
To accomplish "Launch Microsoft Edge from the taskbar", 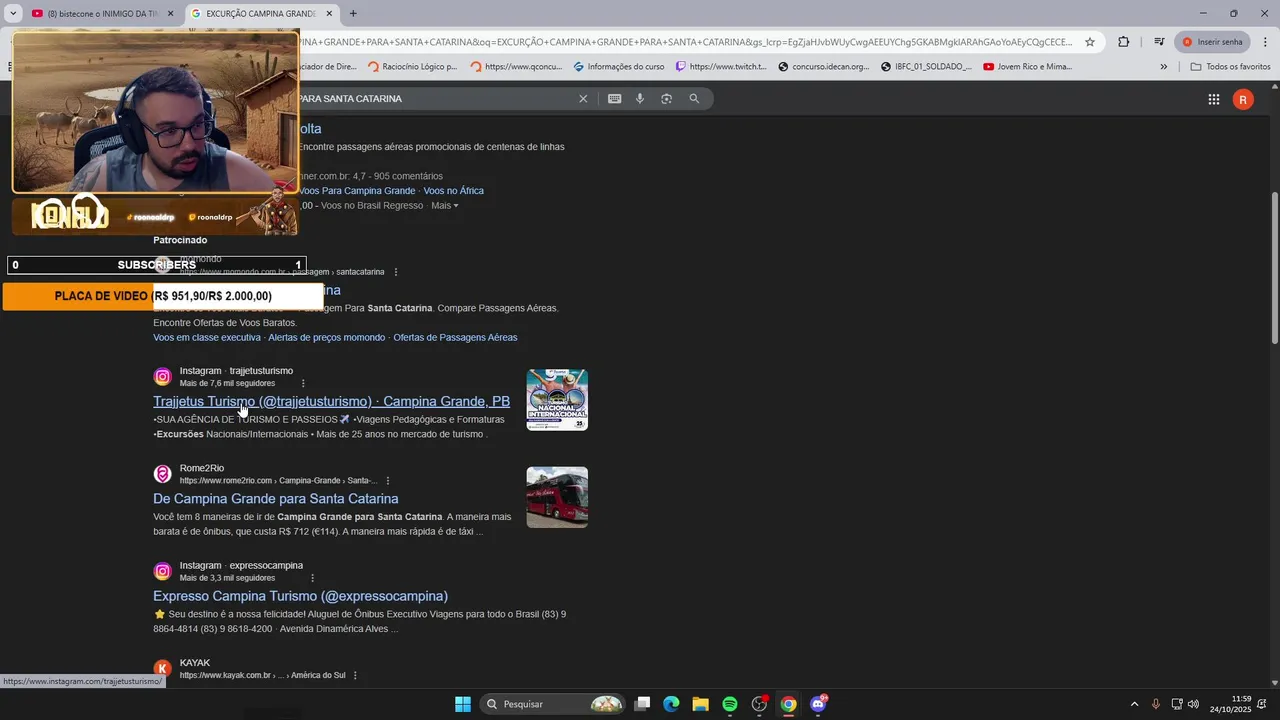I will 671,704.
